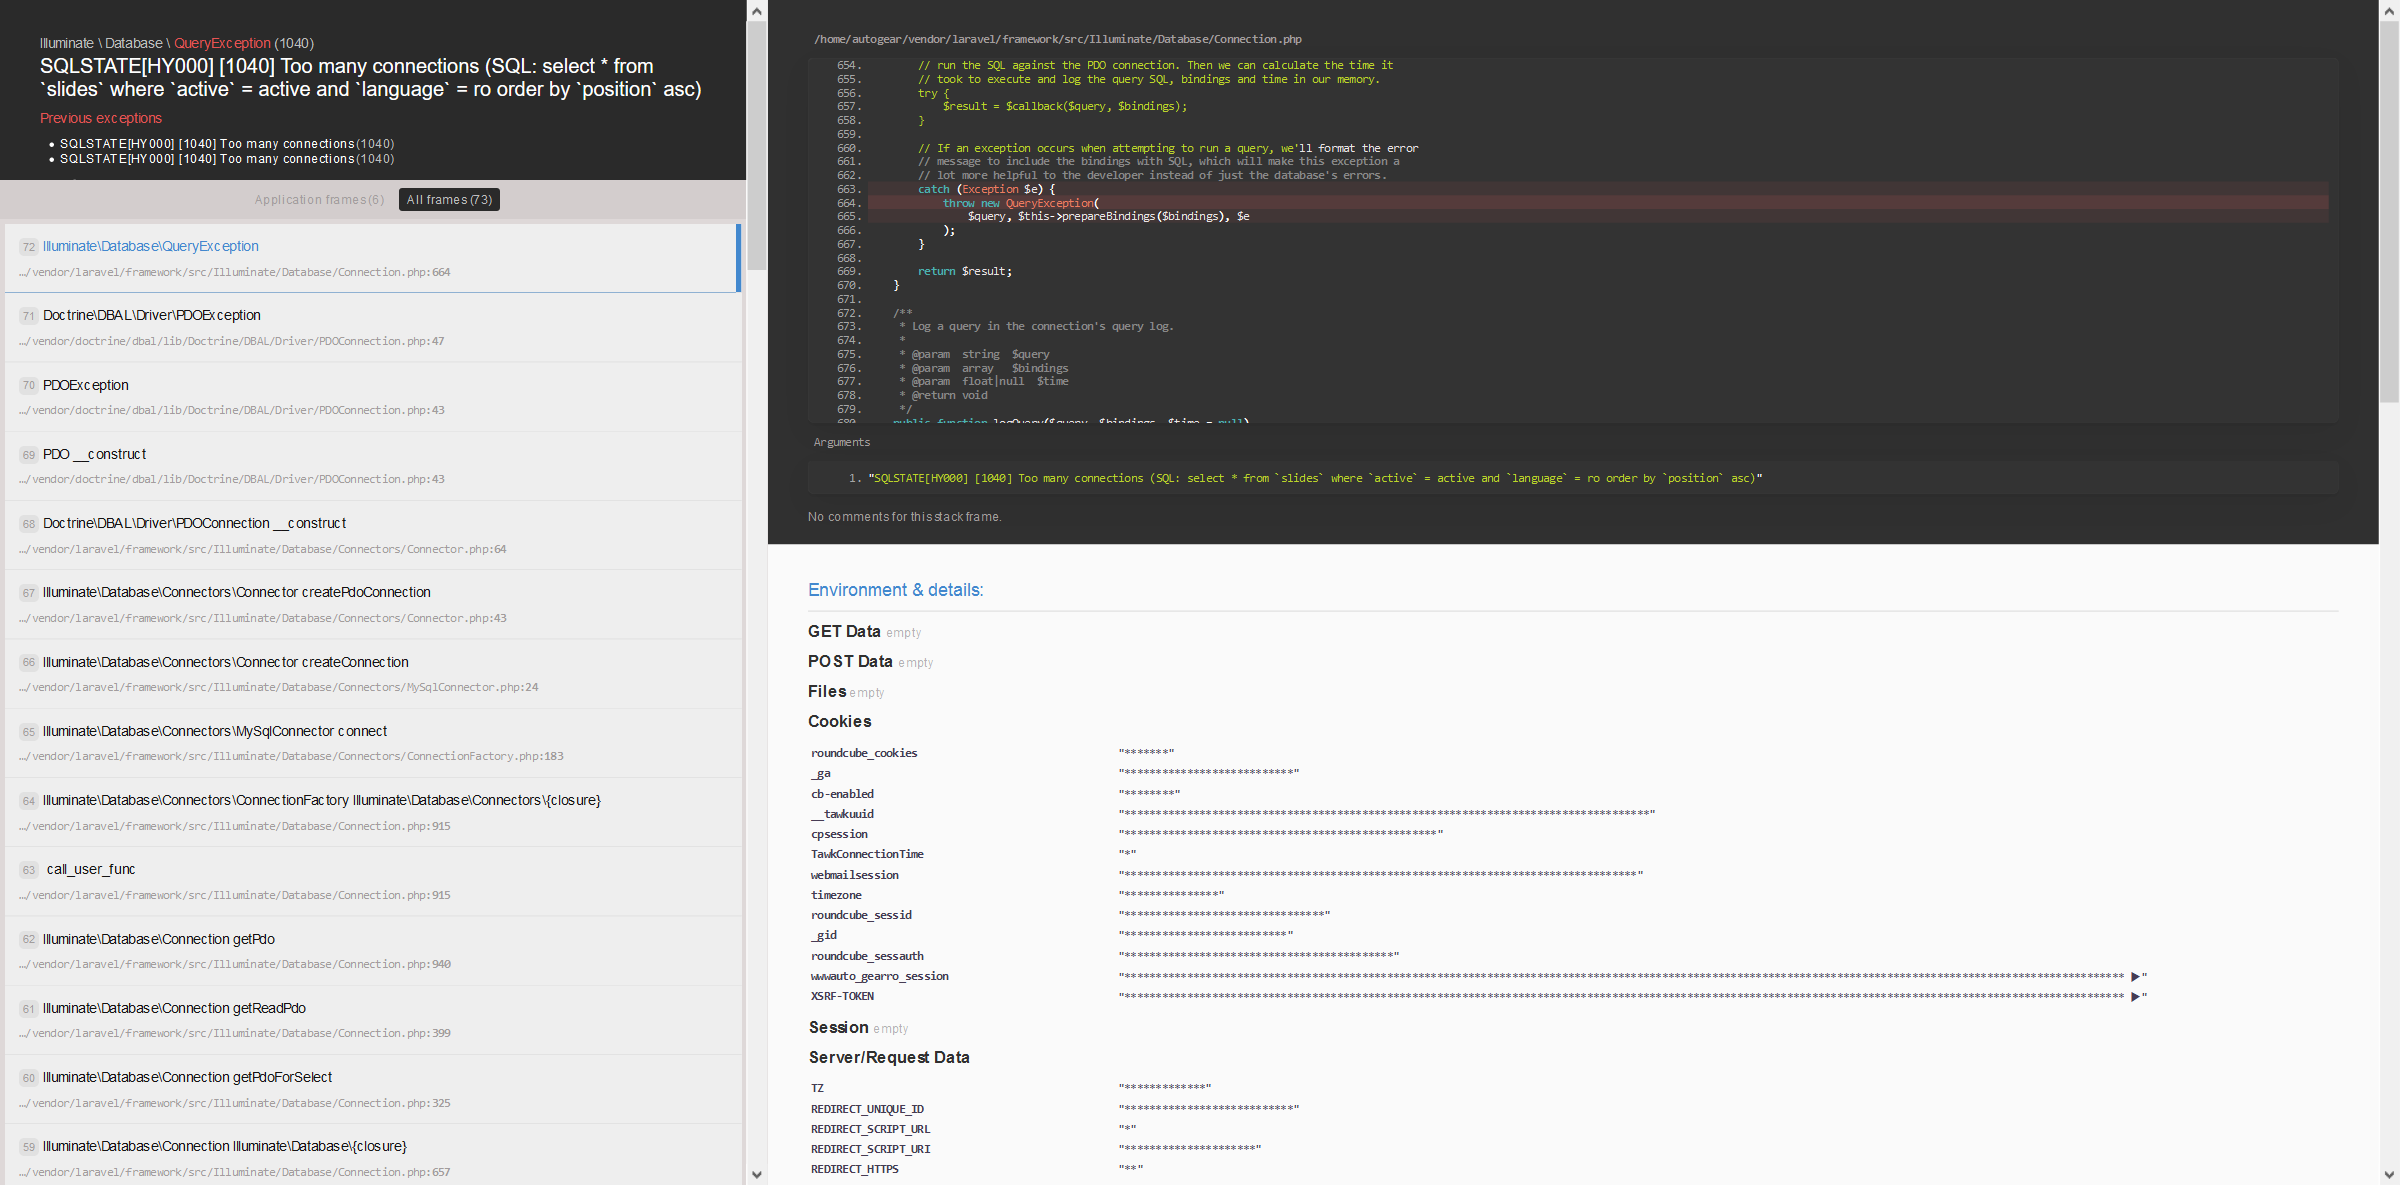The image size is (2400, 1185).
Task: Click scroll down arrow of details pane
Action: pos(2389,1174)
